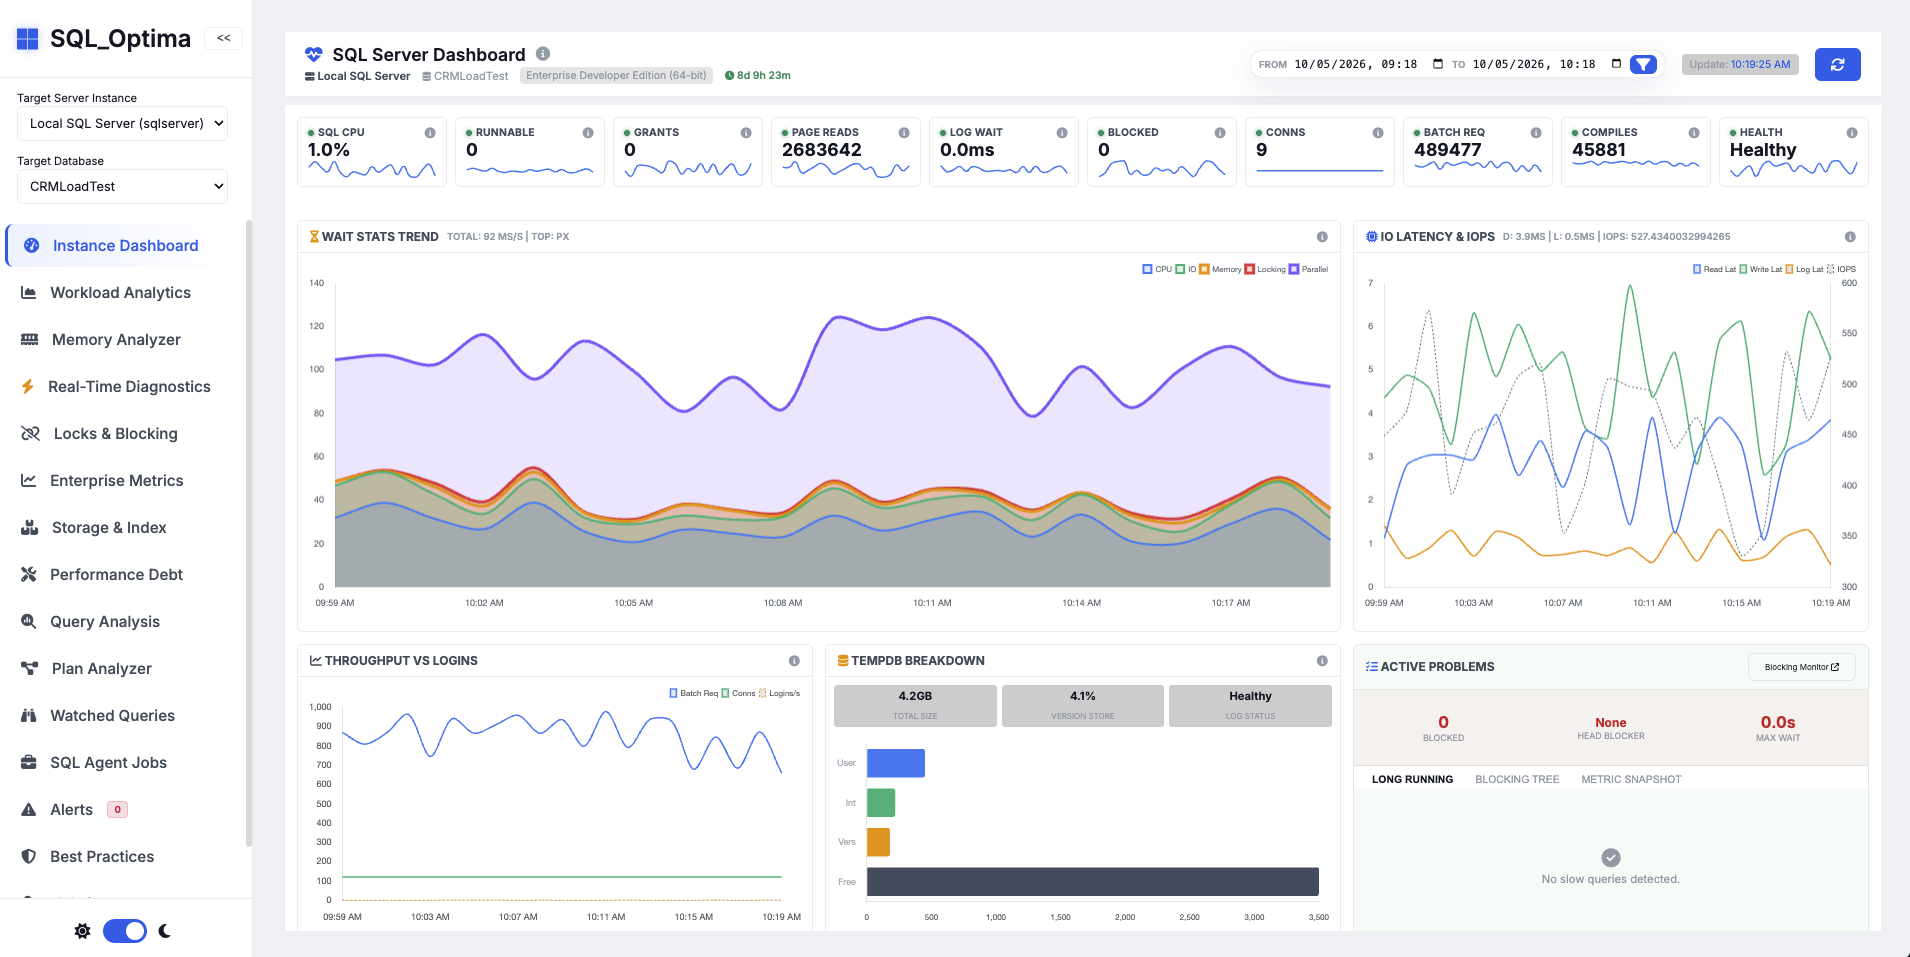Go to Workload Analytics

(120, 293)
